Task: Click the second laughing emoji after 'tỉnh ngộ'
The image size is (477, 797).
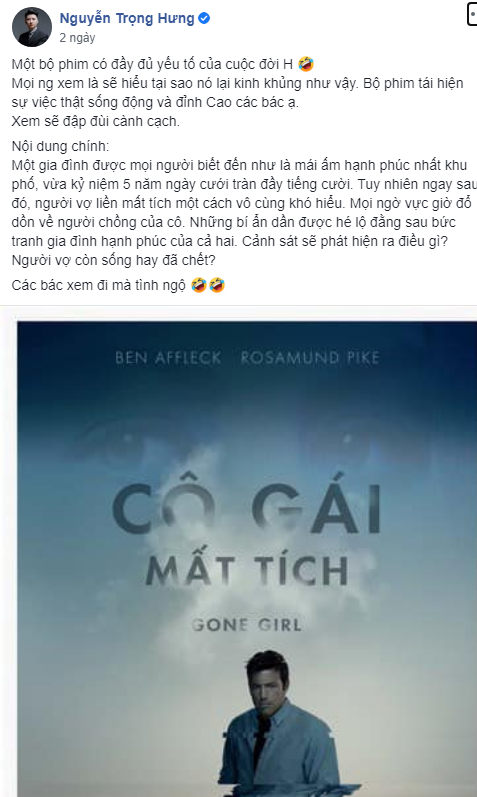Action: pyautogui.click(x=217, y=285)
